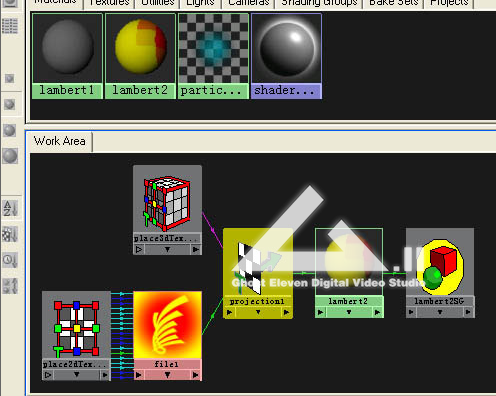Click lambert2 node output connection arrow

click(378, 312)
